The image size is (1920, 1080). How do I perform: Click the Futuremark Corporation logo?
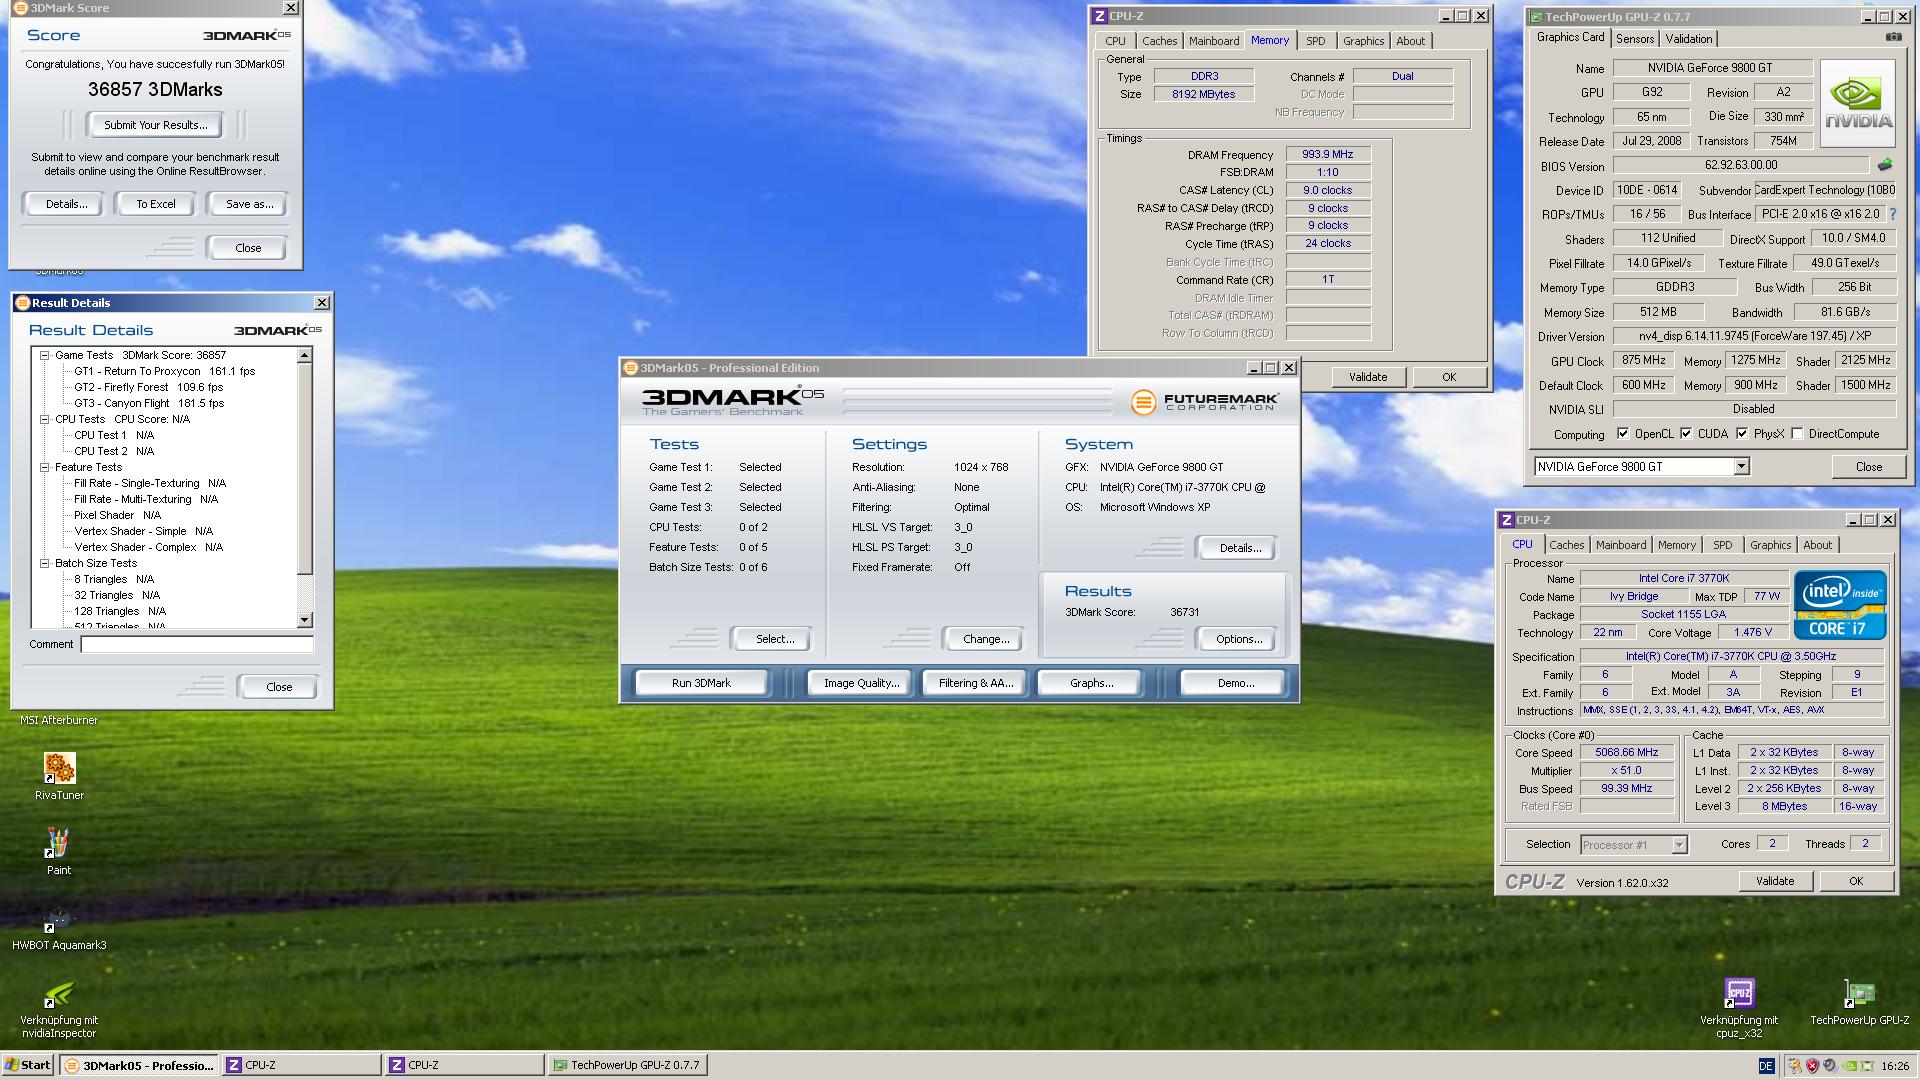(x=1204, y=402)
